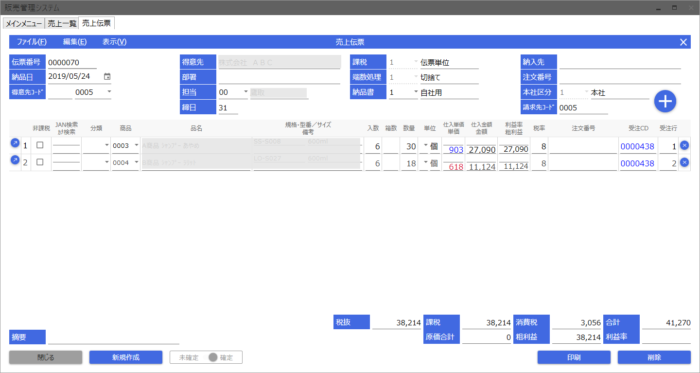Expand the 担当 dropdown showing 00

tap(246, 92)
